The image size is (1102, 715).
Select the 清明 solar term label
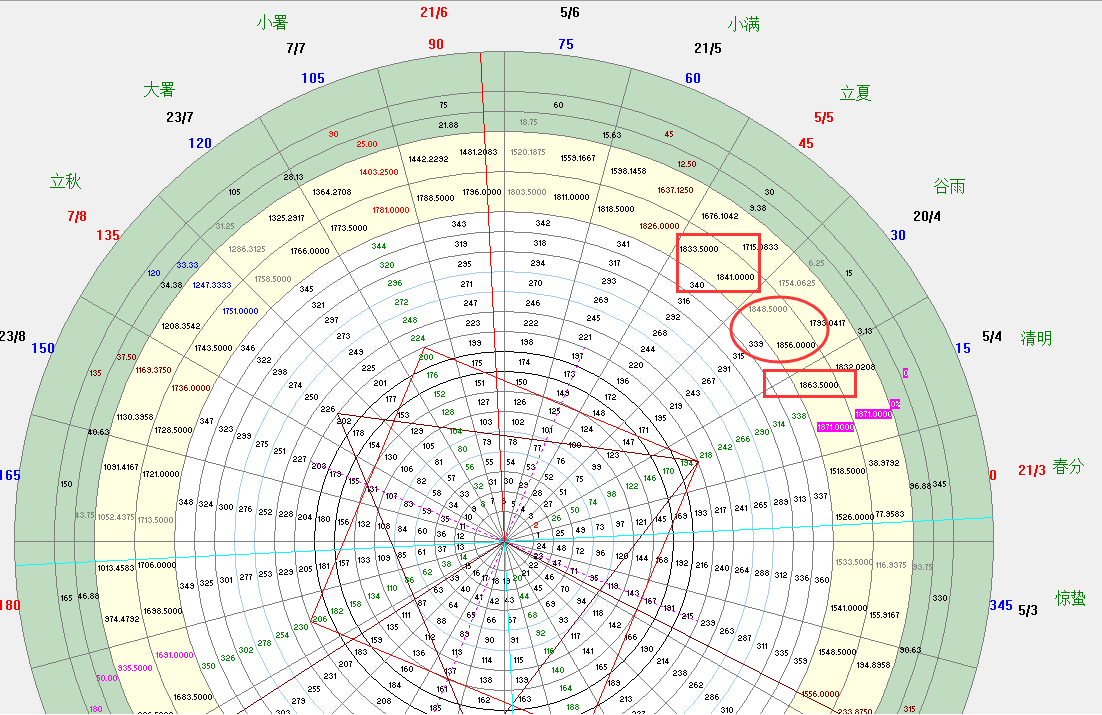click(1036, 338)
